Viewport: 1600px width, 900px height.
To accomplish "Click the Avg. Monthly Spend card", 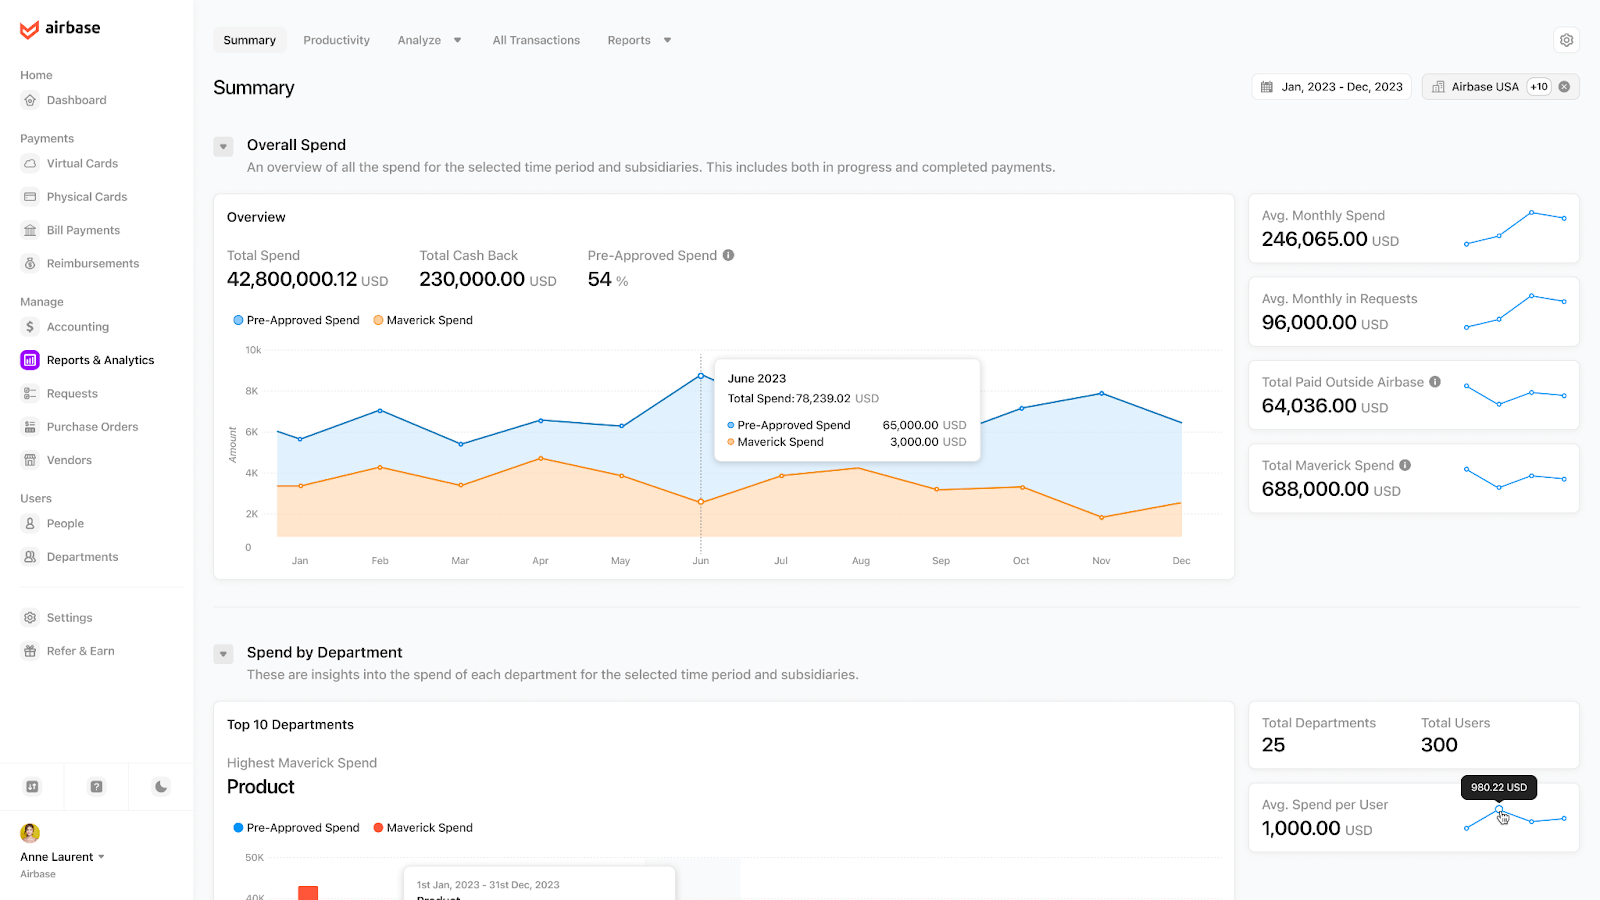I will point(1414,229).
